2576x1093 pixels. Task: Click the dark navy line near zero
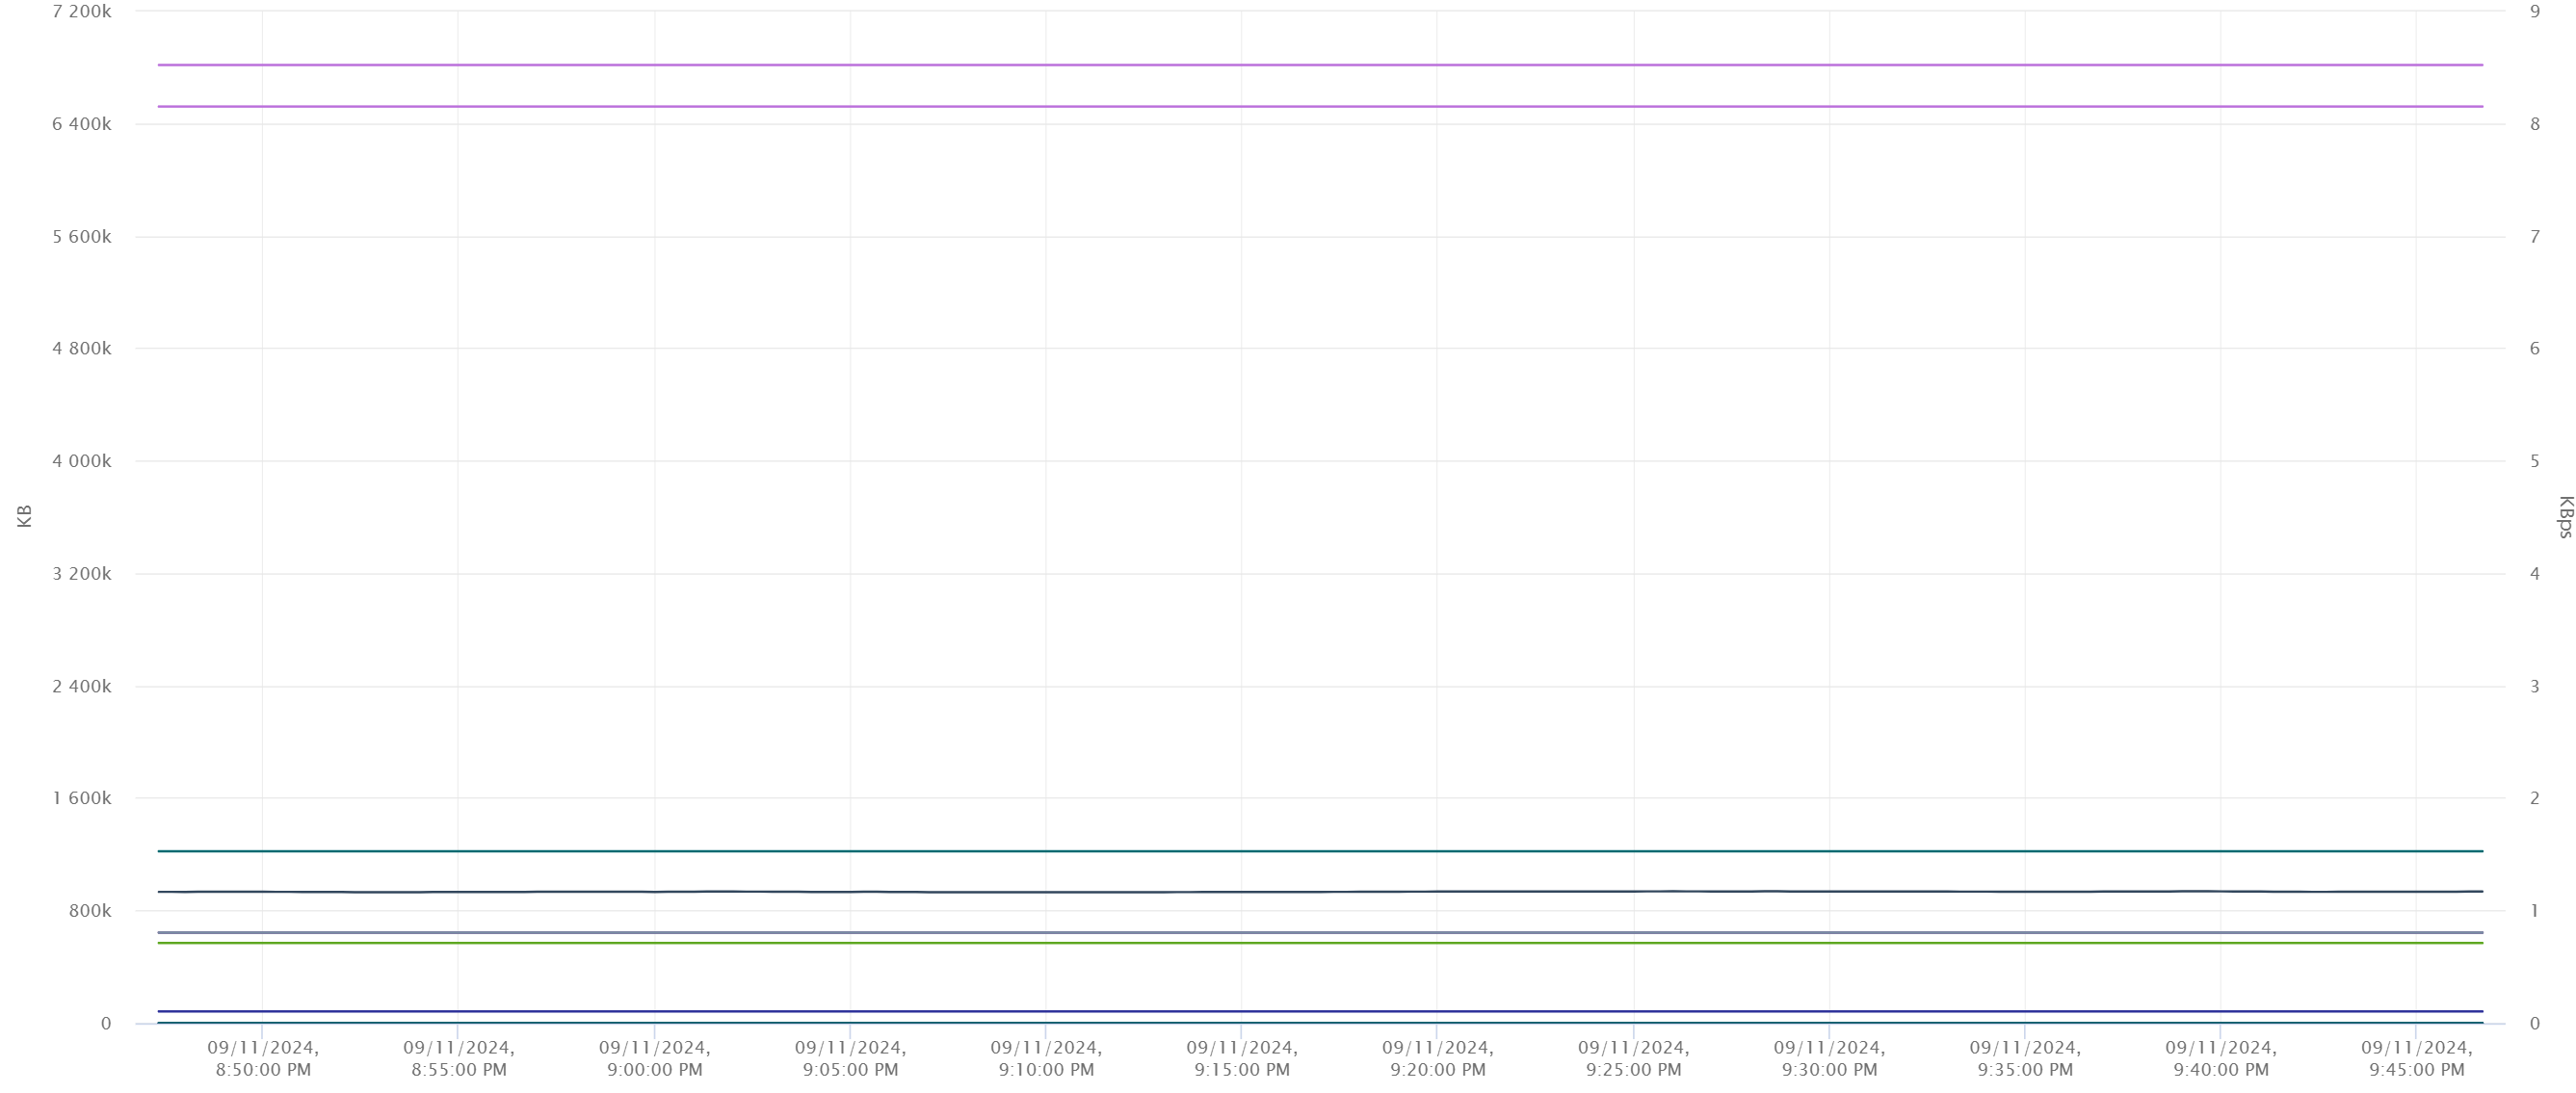point(1320,1011)
